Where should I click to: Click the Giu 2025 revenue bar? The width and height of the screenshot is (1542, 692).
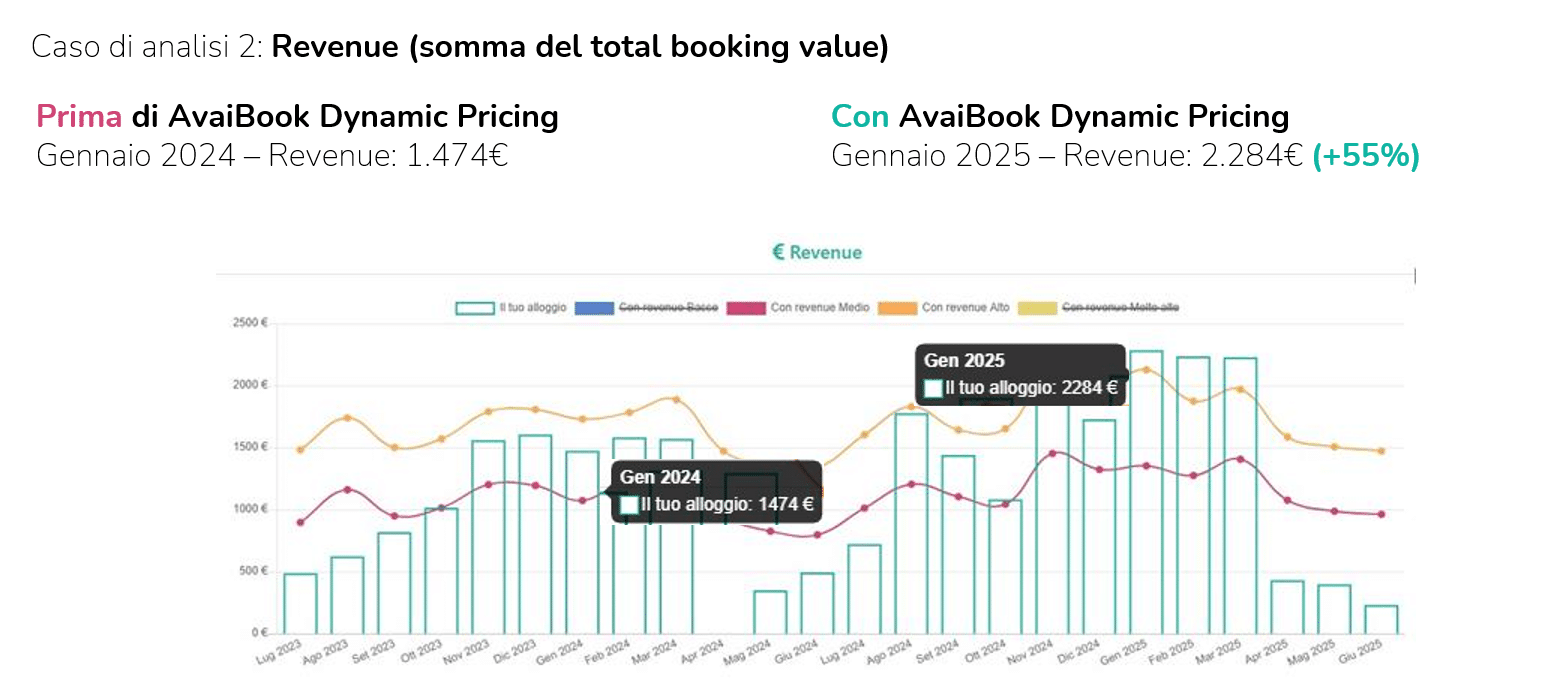[1381, 620]
